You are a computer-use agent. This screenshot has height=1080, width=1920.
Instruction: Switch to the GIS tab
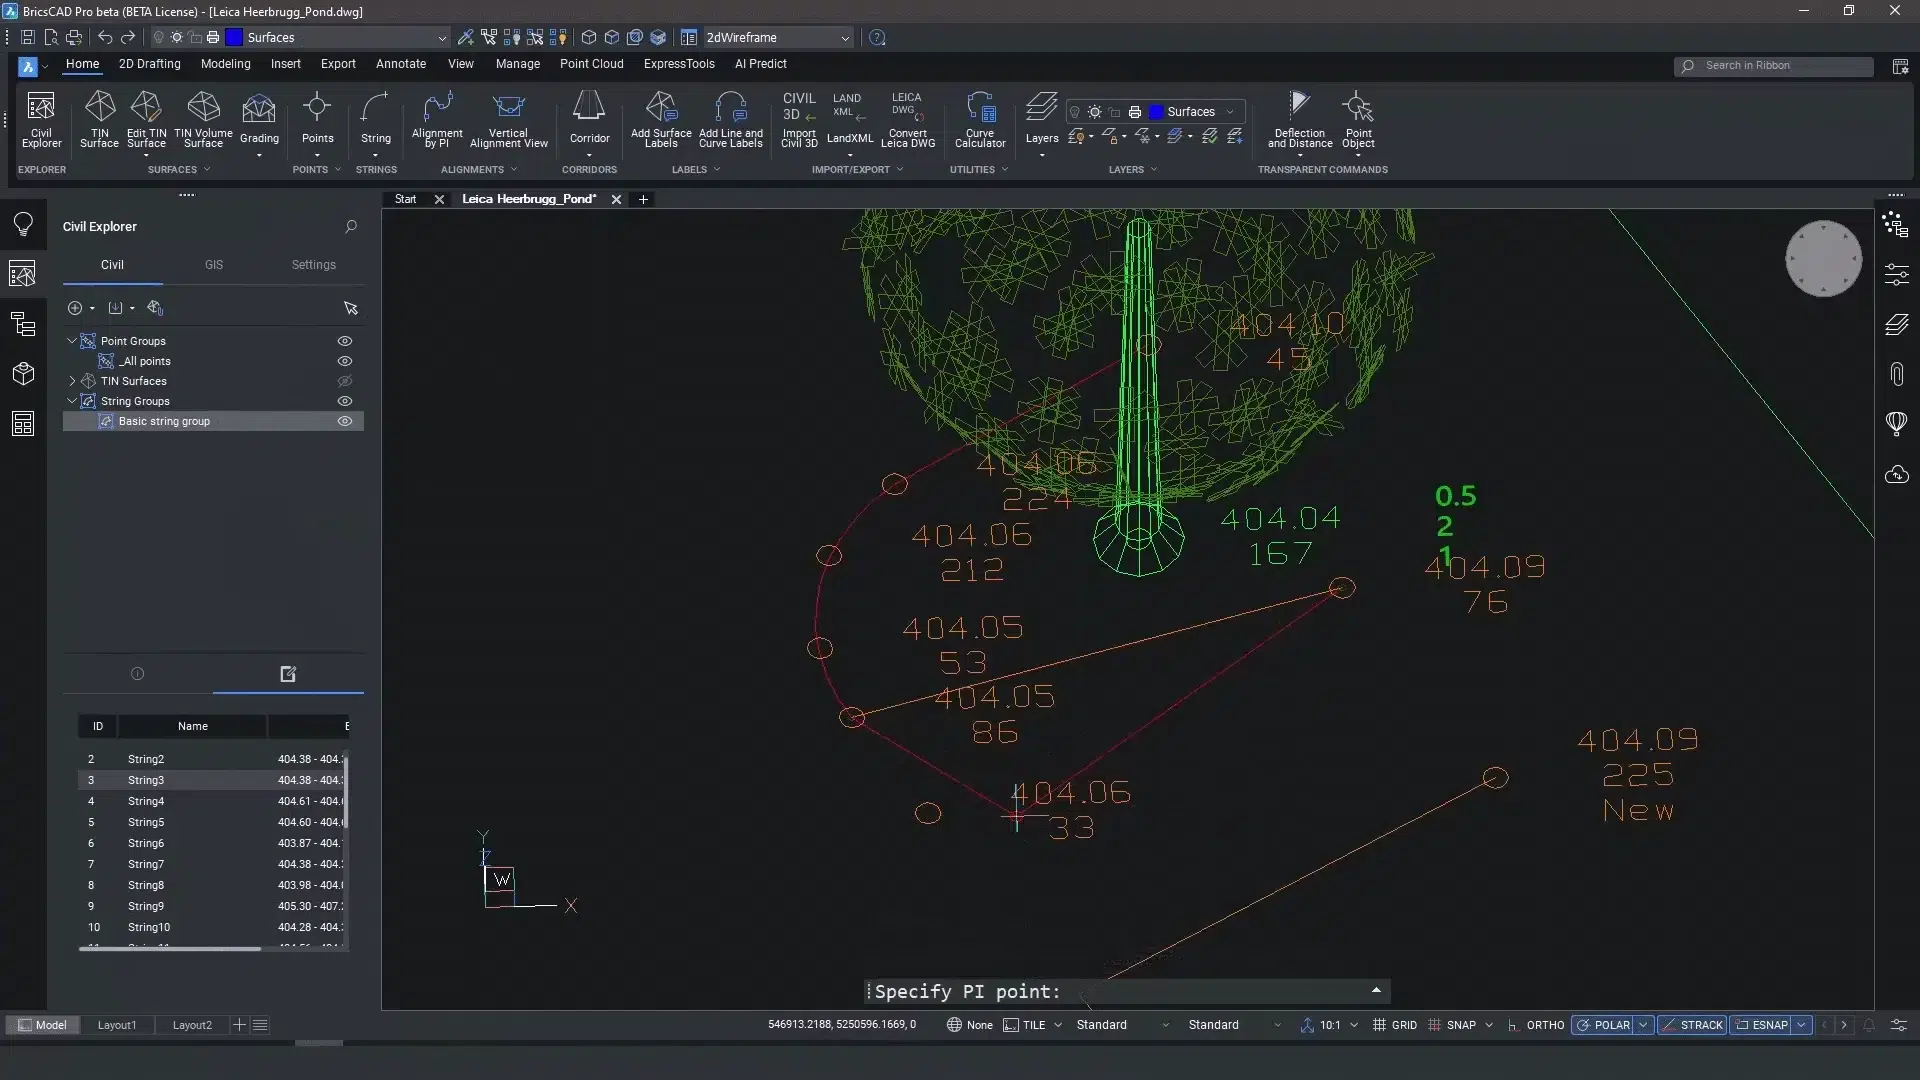(214, 265)
